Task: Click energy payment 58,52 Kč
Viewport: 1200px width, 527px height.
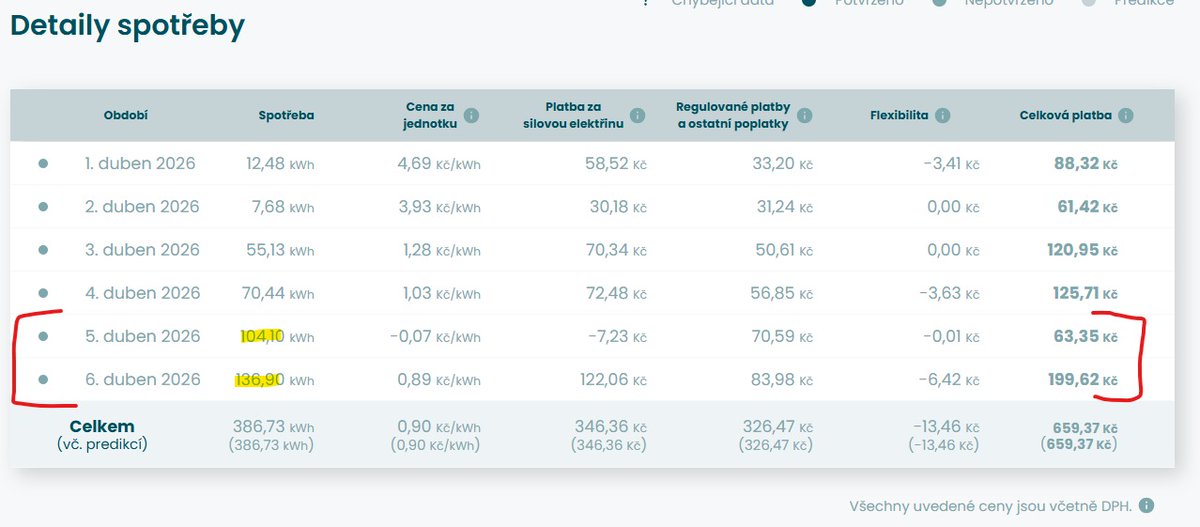Action: click(616, 163)
